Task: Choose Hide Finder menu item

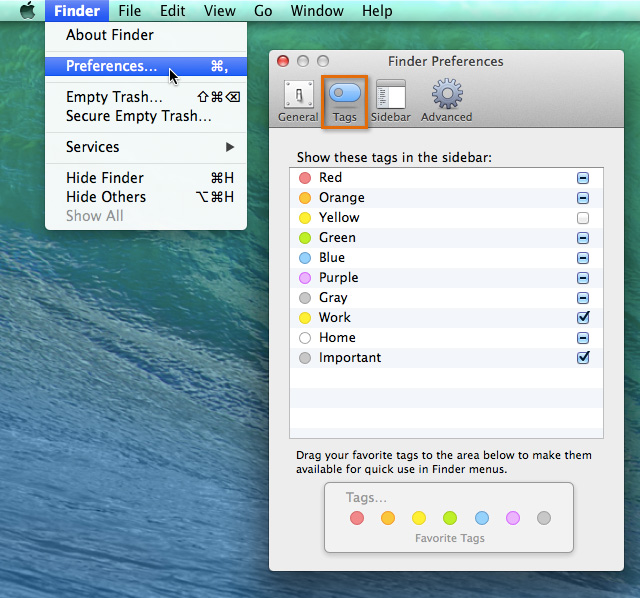Action: tap(146, 178)
